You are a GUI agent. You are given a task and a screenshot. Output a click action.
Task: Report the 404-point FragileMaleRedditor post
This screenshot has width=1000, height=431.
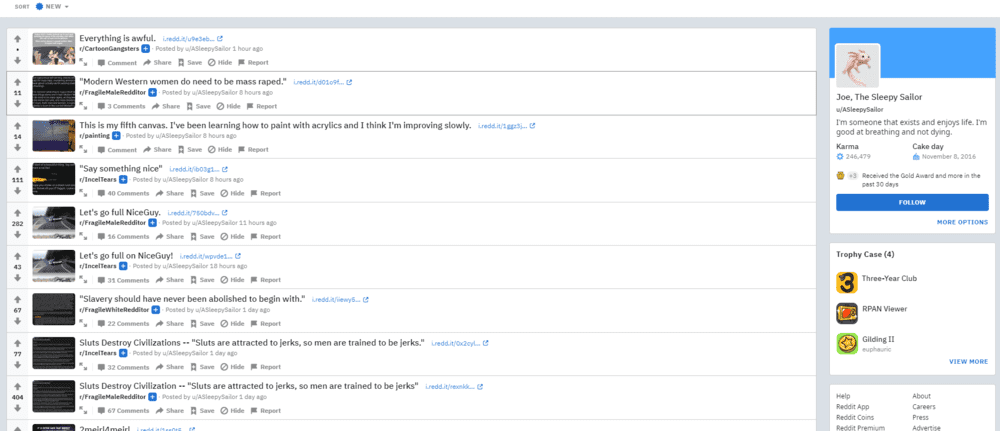pyautogui.click(x=266, y=411)
